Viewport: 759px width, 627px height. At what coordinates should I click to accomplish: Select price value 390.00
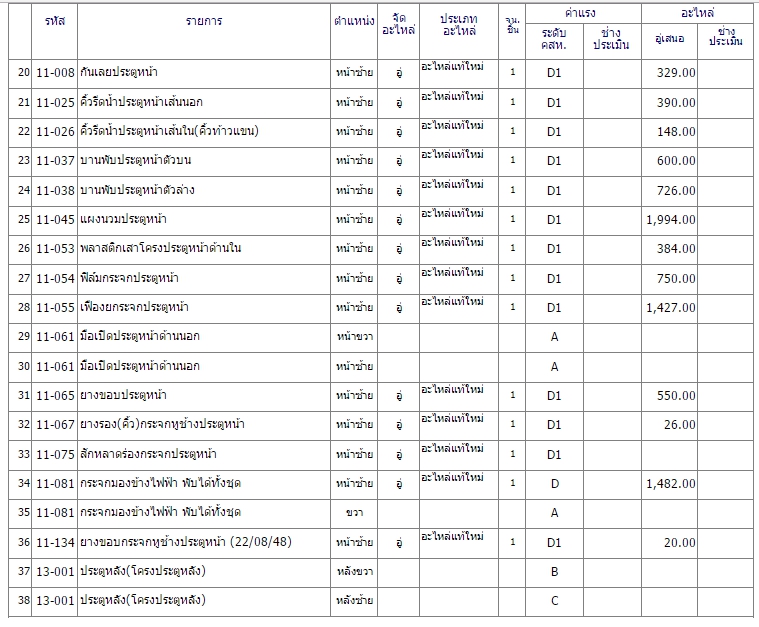click(676, 103)
